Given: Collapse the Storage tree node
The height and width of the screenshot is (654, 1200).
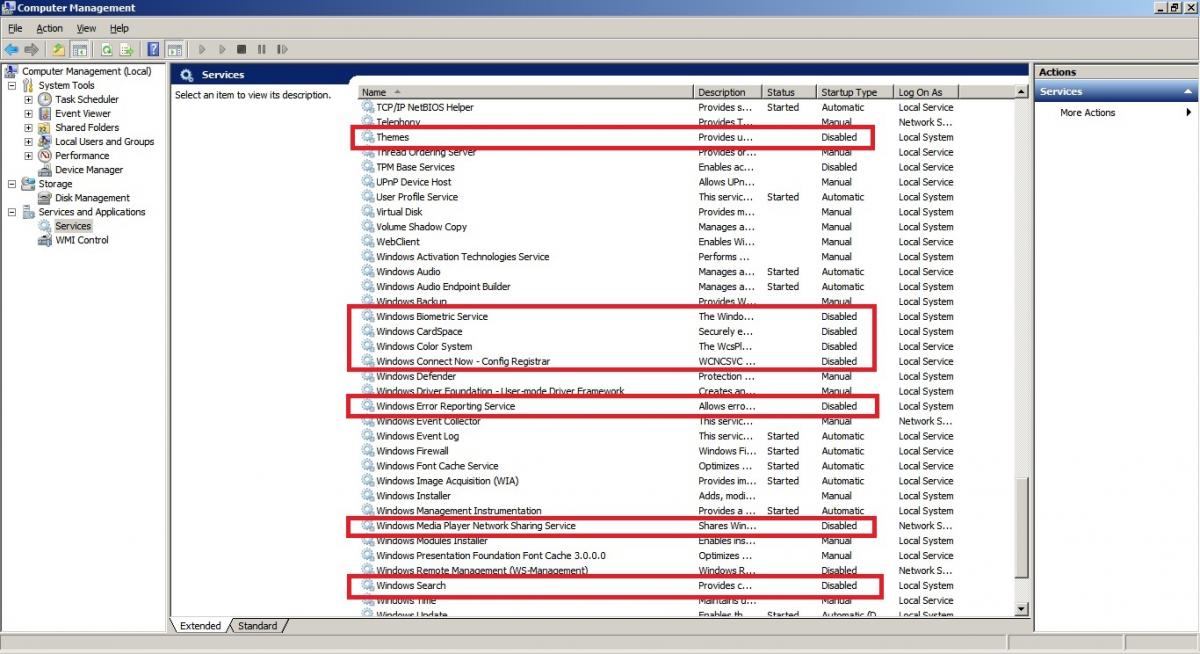Looking at the screenshot, I should coord(12,184).
